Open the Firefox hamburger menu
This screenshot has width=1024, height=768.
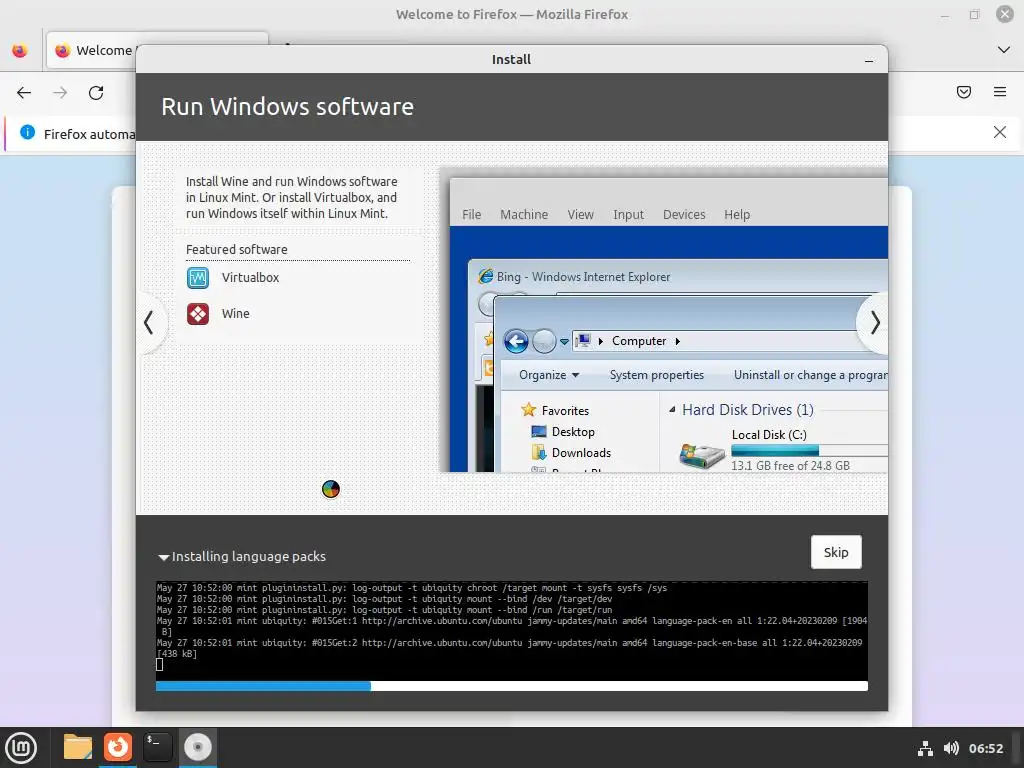pos(1000,92)
